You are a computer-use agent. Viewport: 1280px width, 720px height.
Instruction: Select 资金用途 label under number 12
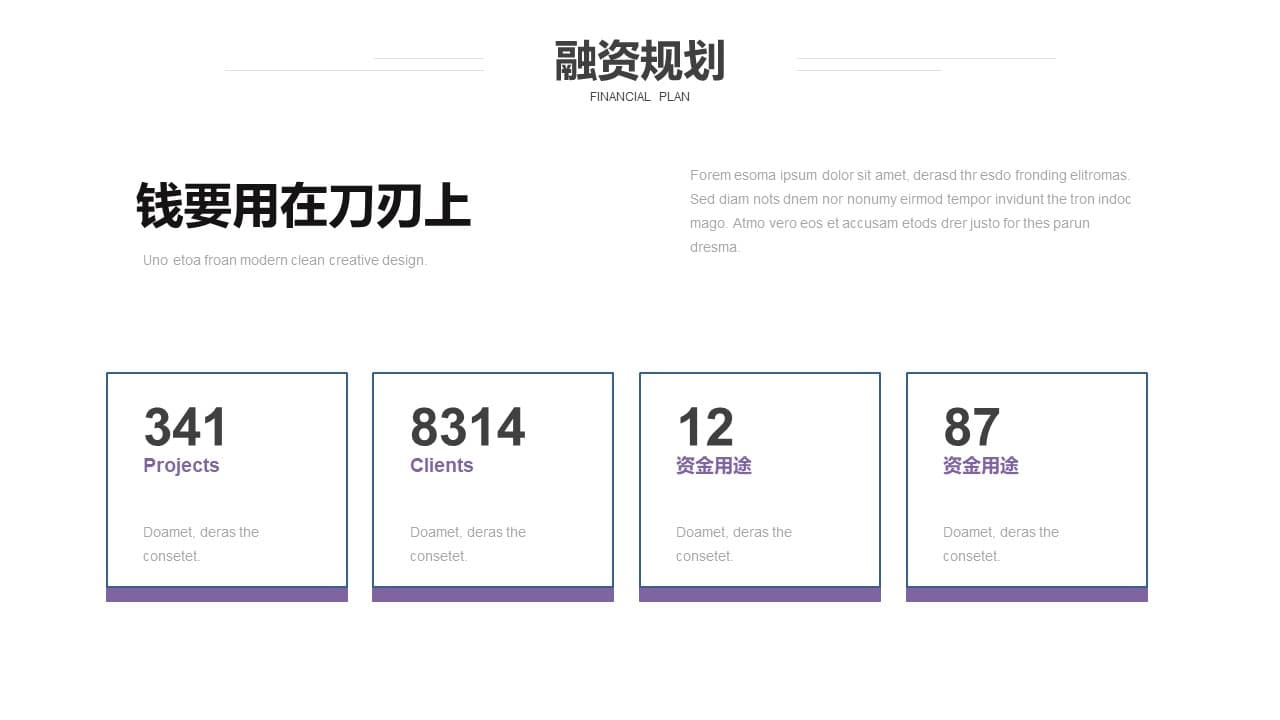click(x=714, y=465)
